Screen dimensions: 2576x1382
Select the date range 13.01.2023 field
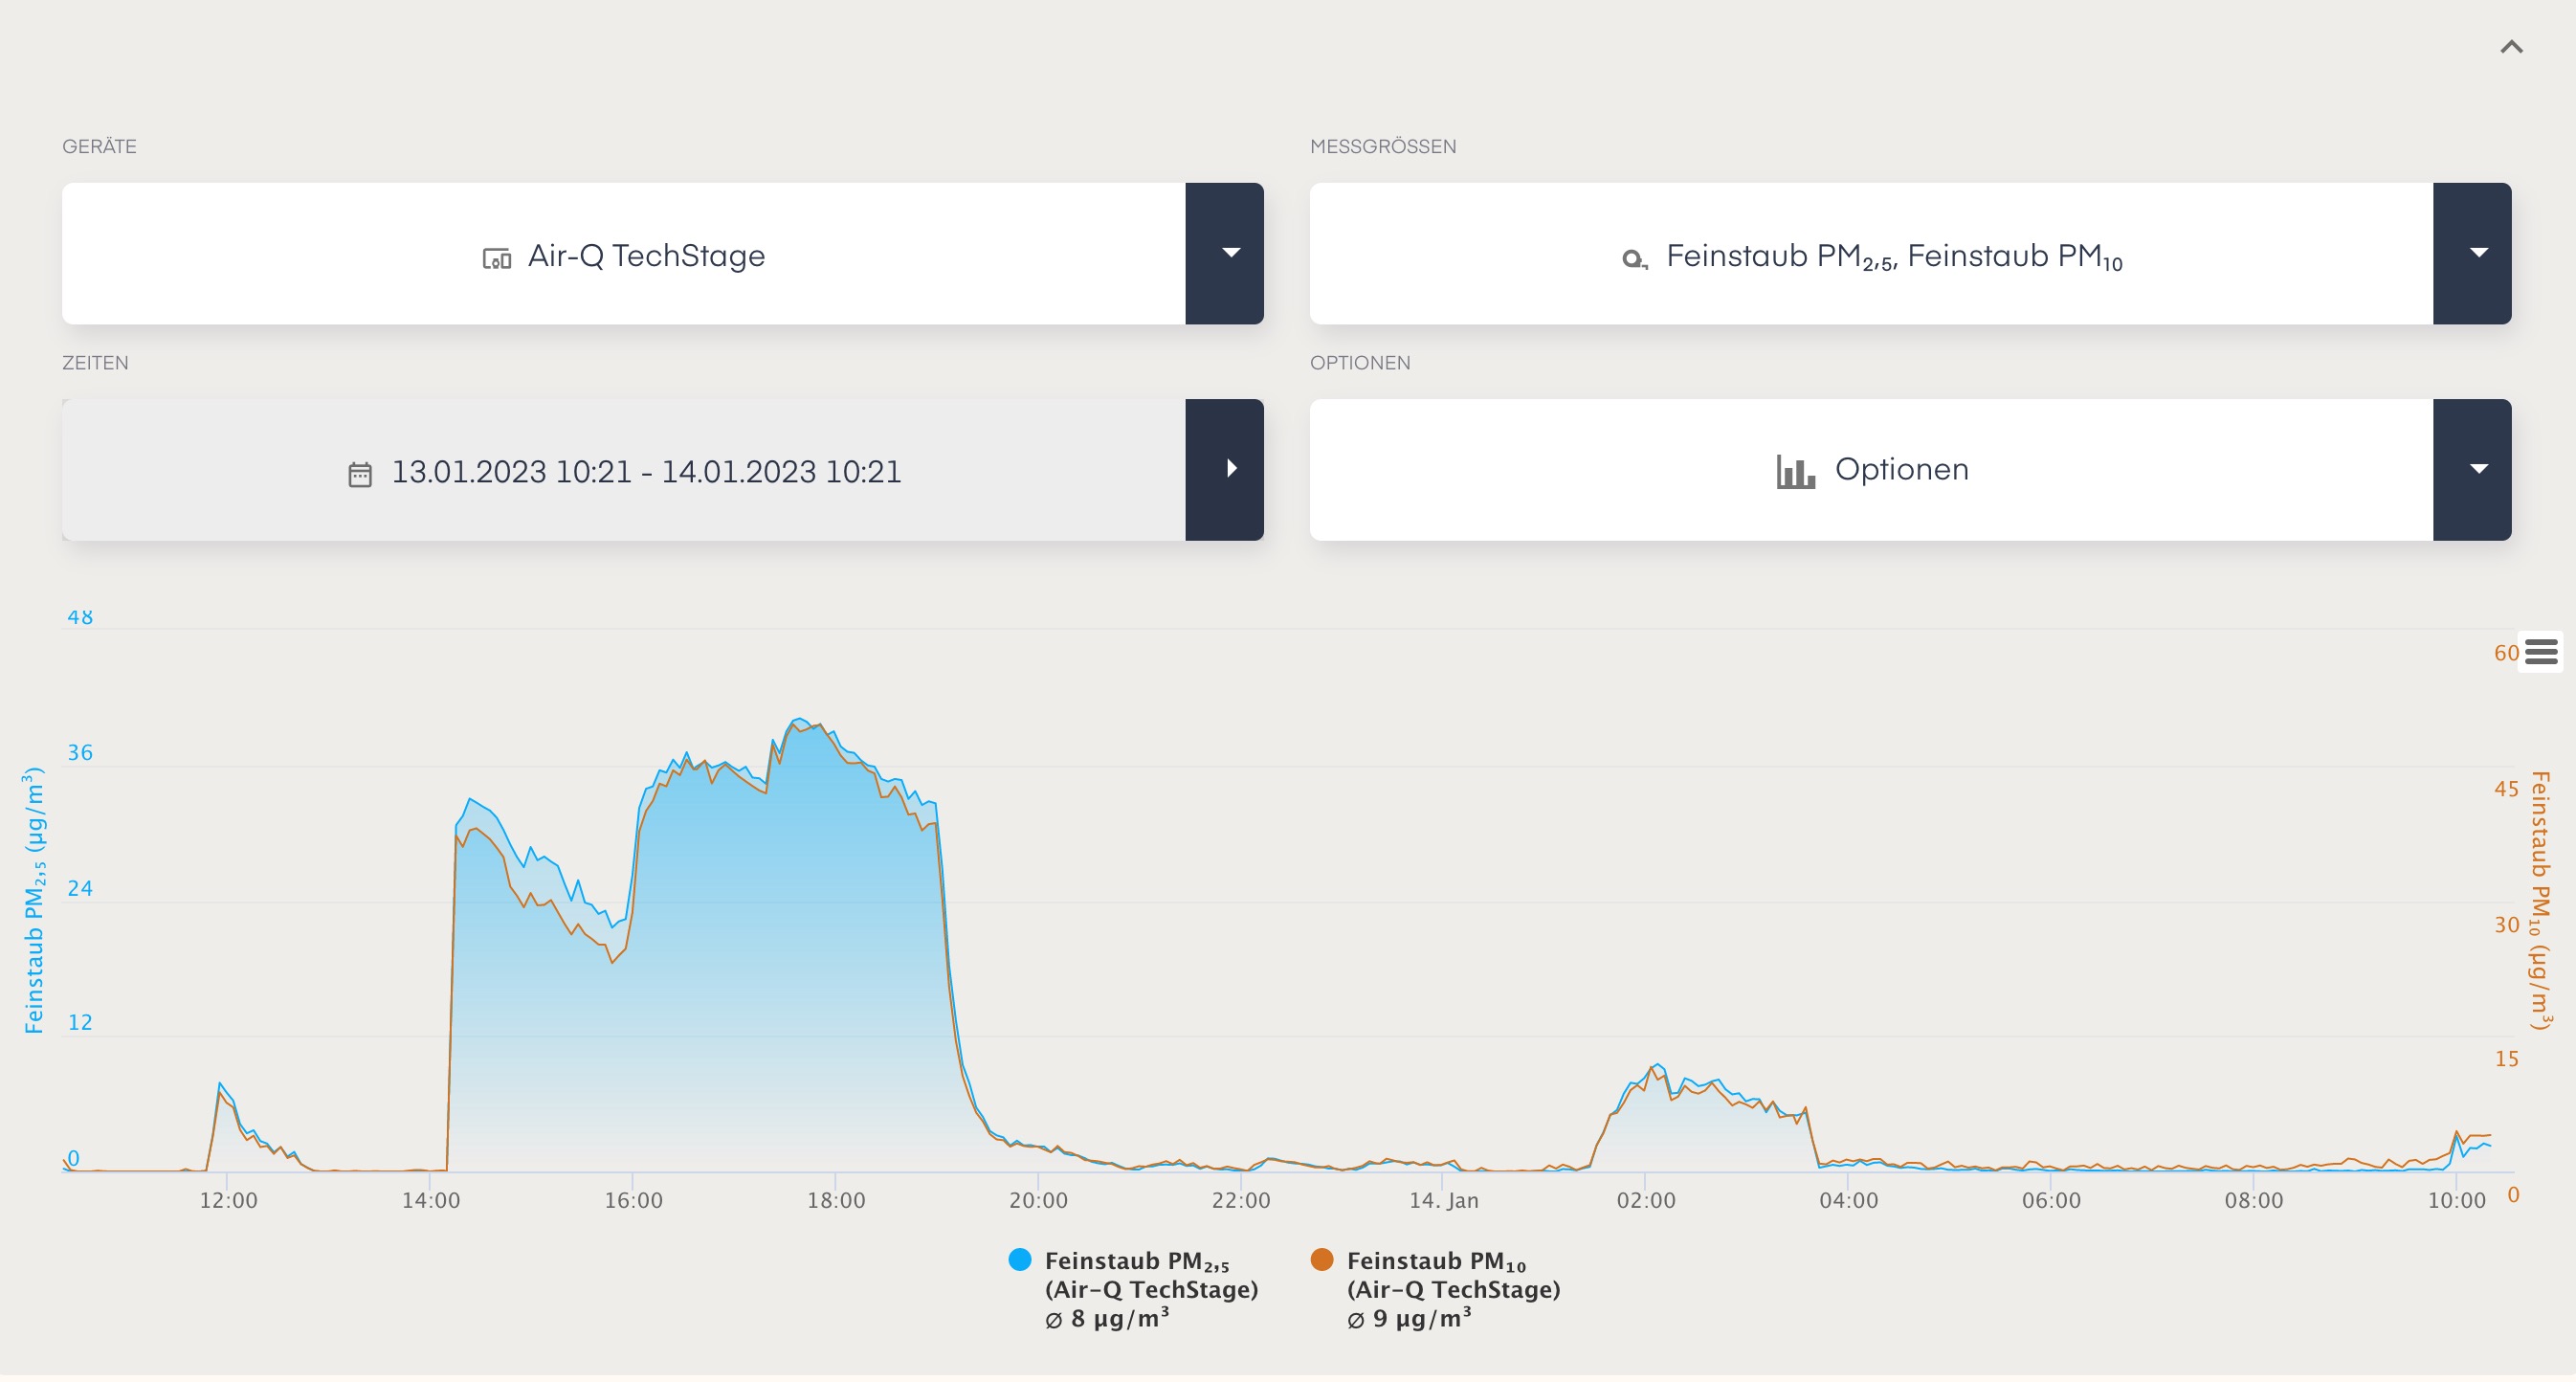pyautogui.click(x=645, y=471)
